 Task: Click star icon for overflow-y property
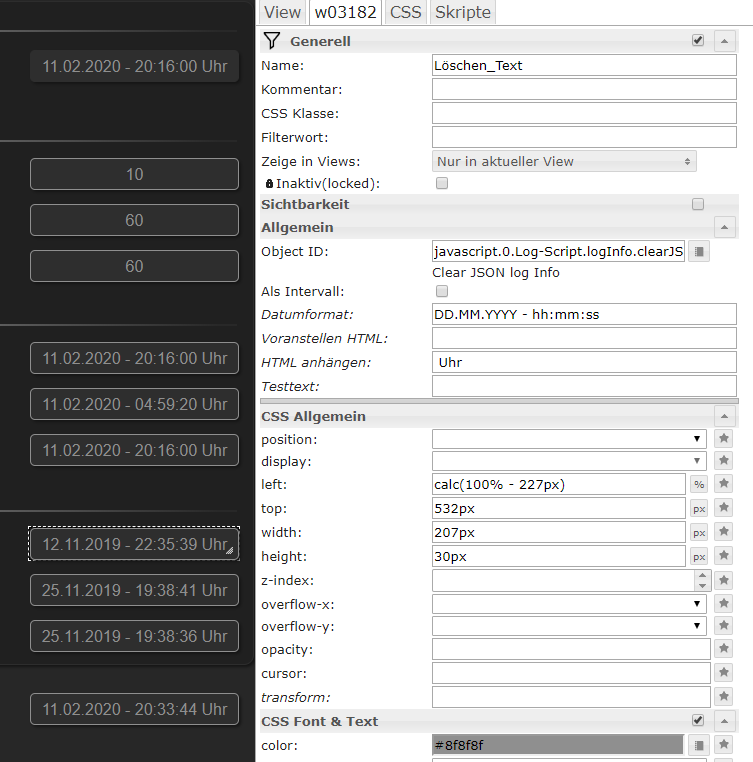click(723, 625)
